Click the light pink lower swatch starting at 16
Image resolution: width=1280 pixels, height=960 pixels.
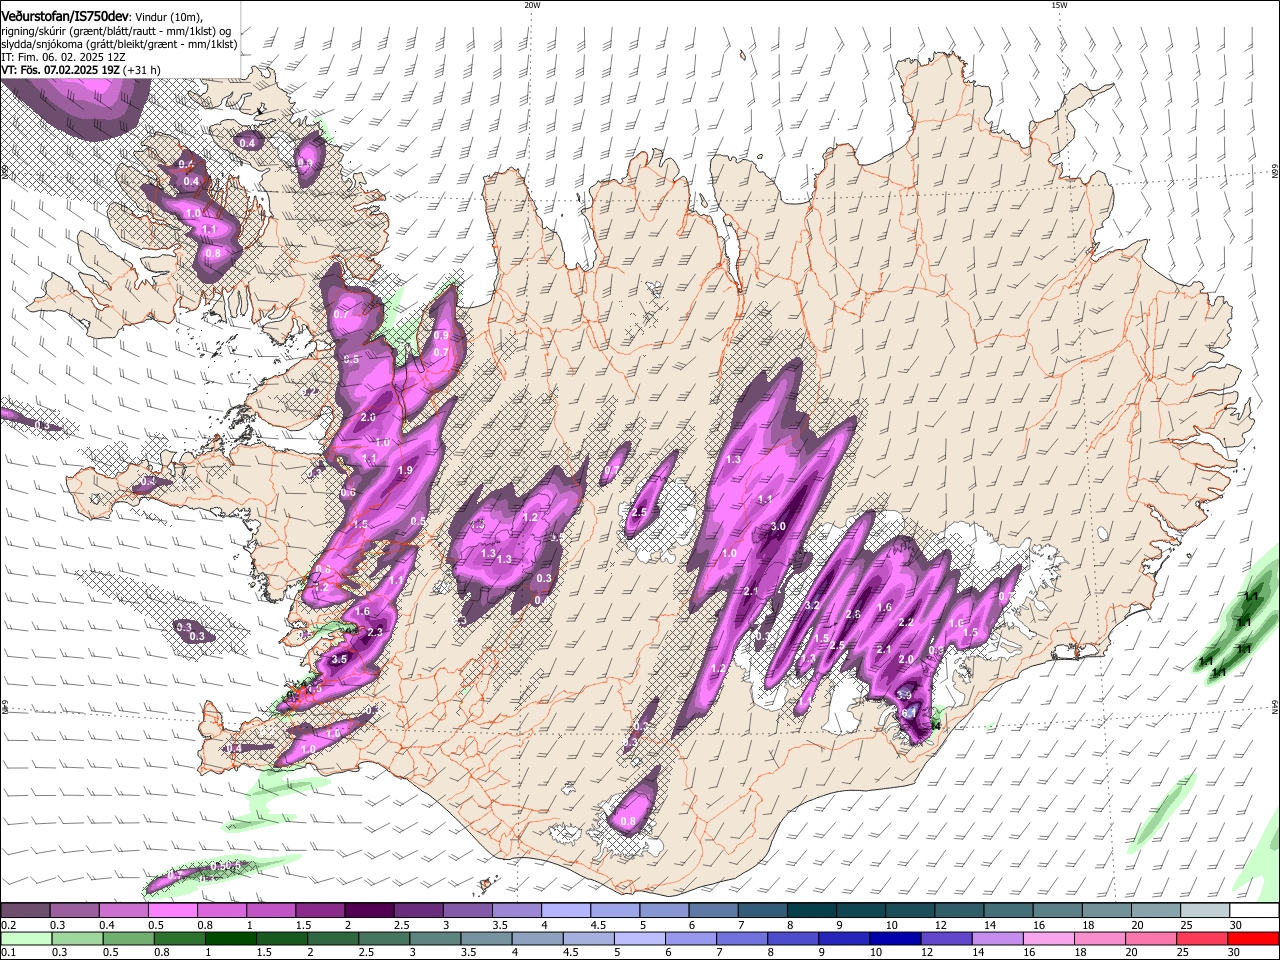coord(1048,938)
